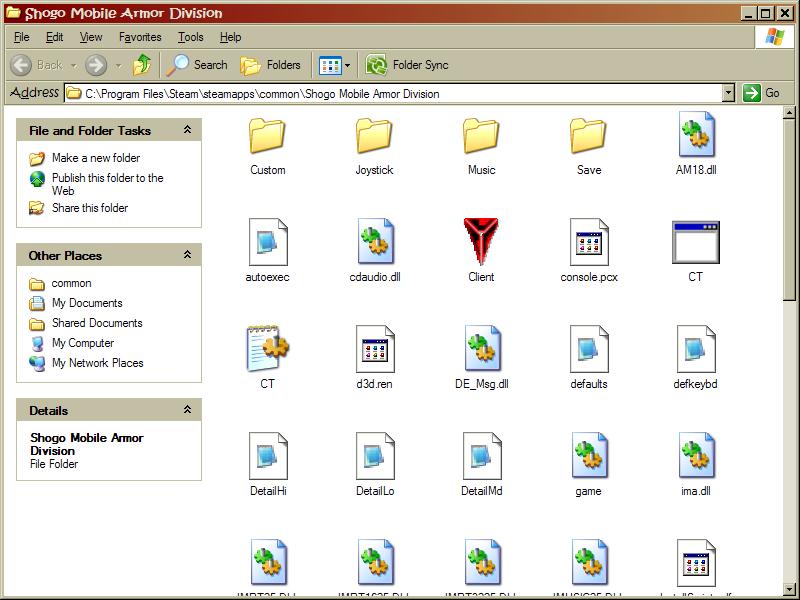
Task: Open the Favorites menu
Action: tap(140, 37)
